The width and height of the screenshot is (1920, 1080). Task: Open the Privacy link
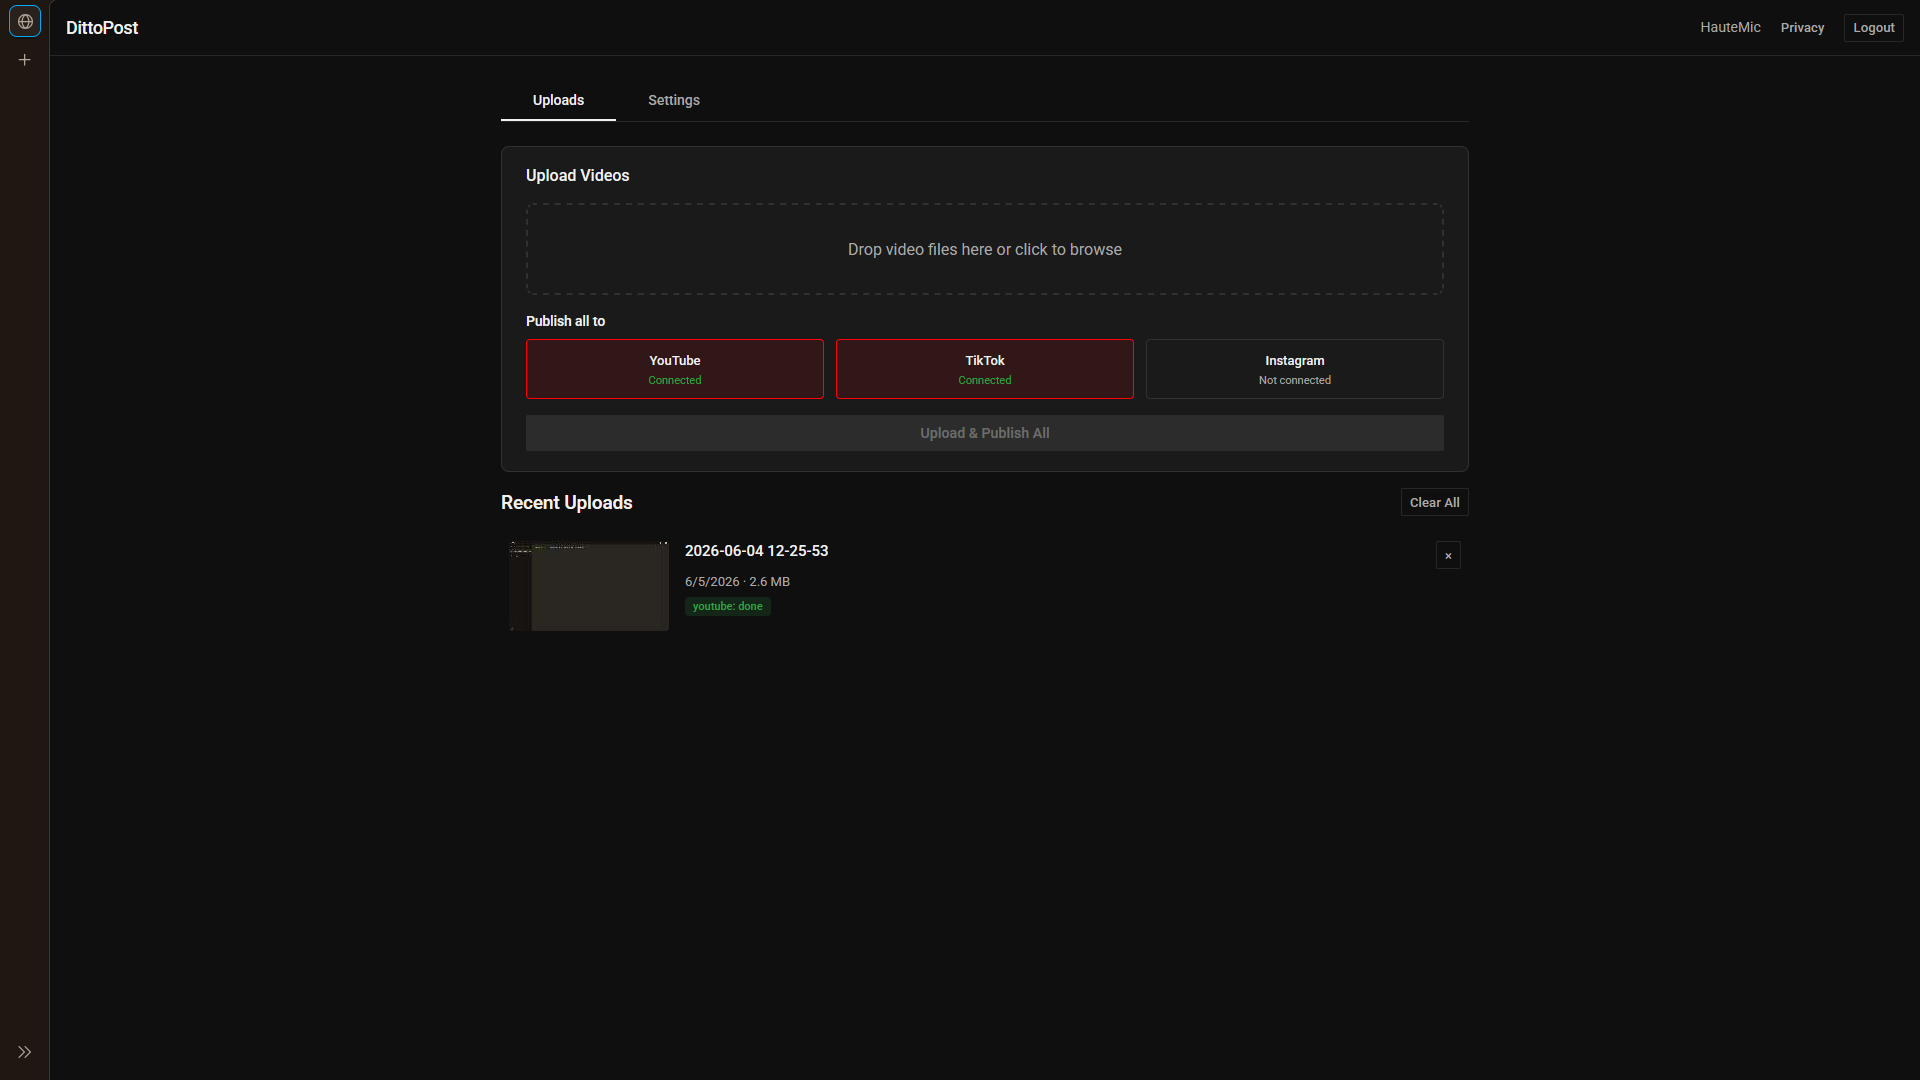tap(1802, 28)
